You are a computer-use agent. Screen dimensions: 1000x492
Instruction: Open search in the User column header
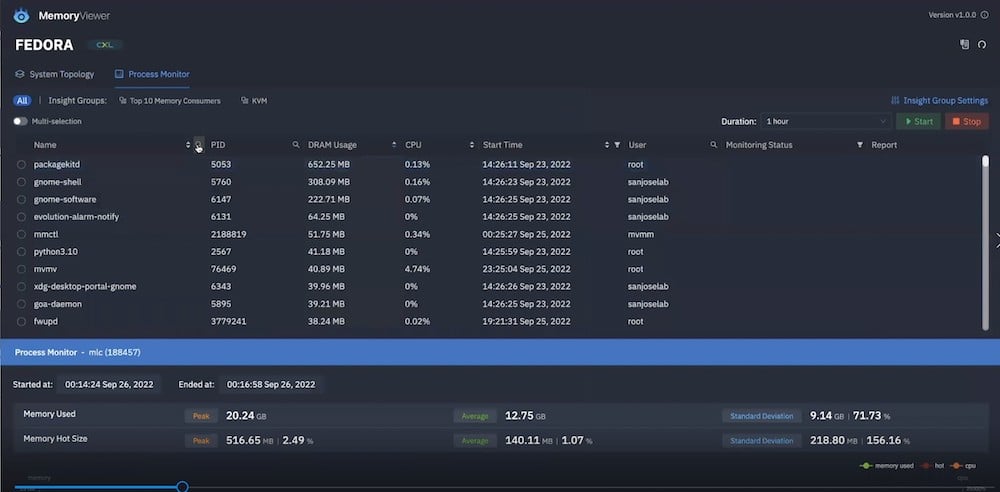714,145
